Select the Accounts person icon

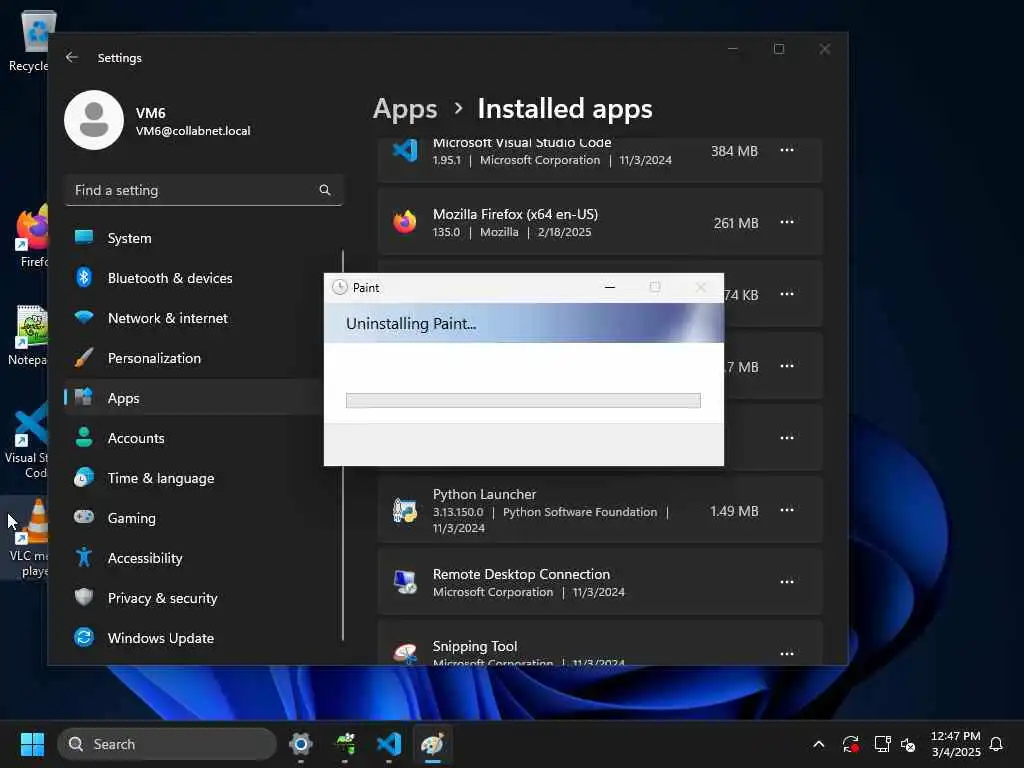point(84,438)
